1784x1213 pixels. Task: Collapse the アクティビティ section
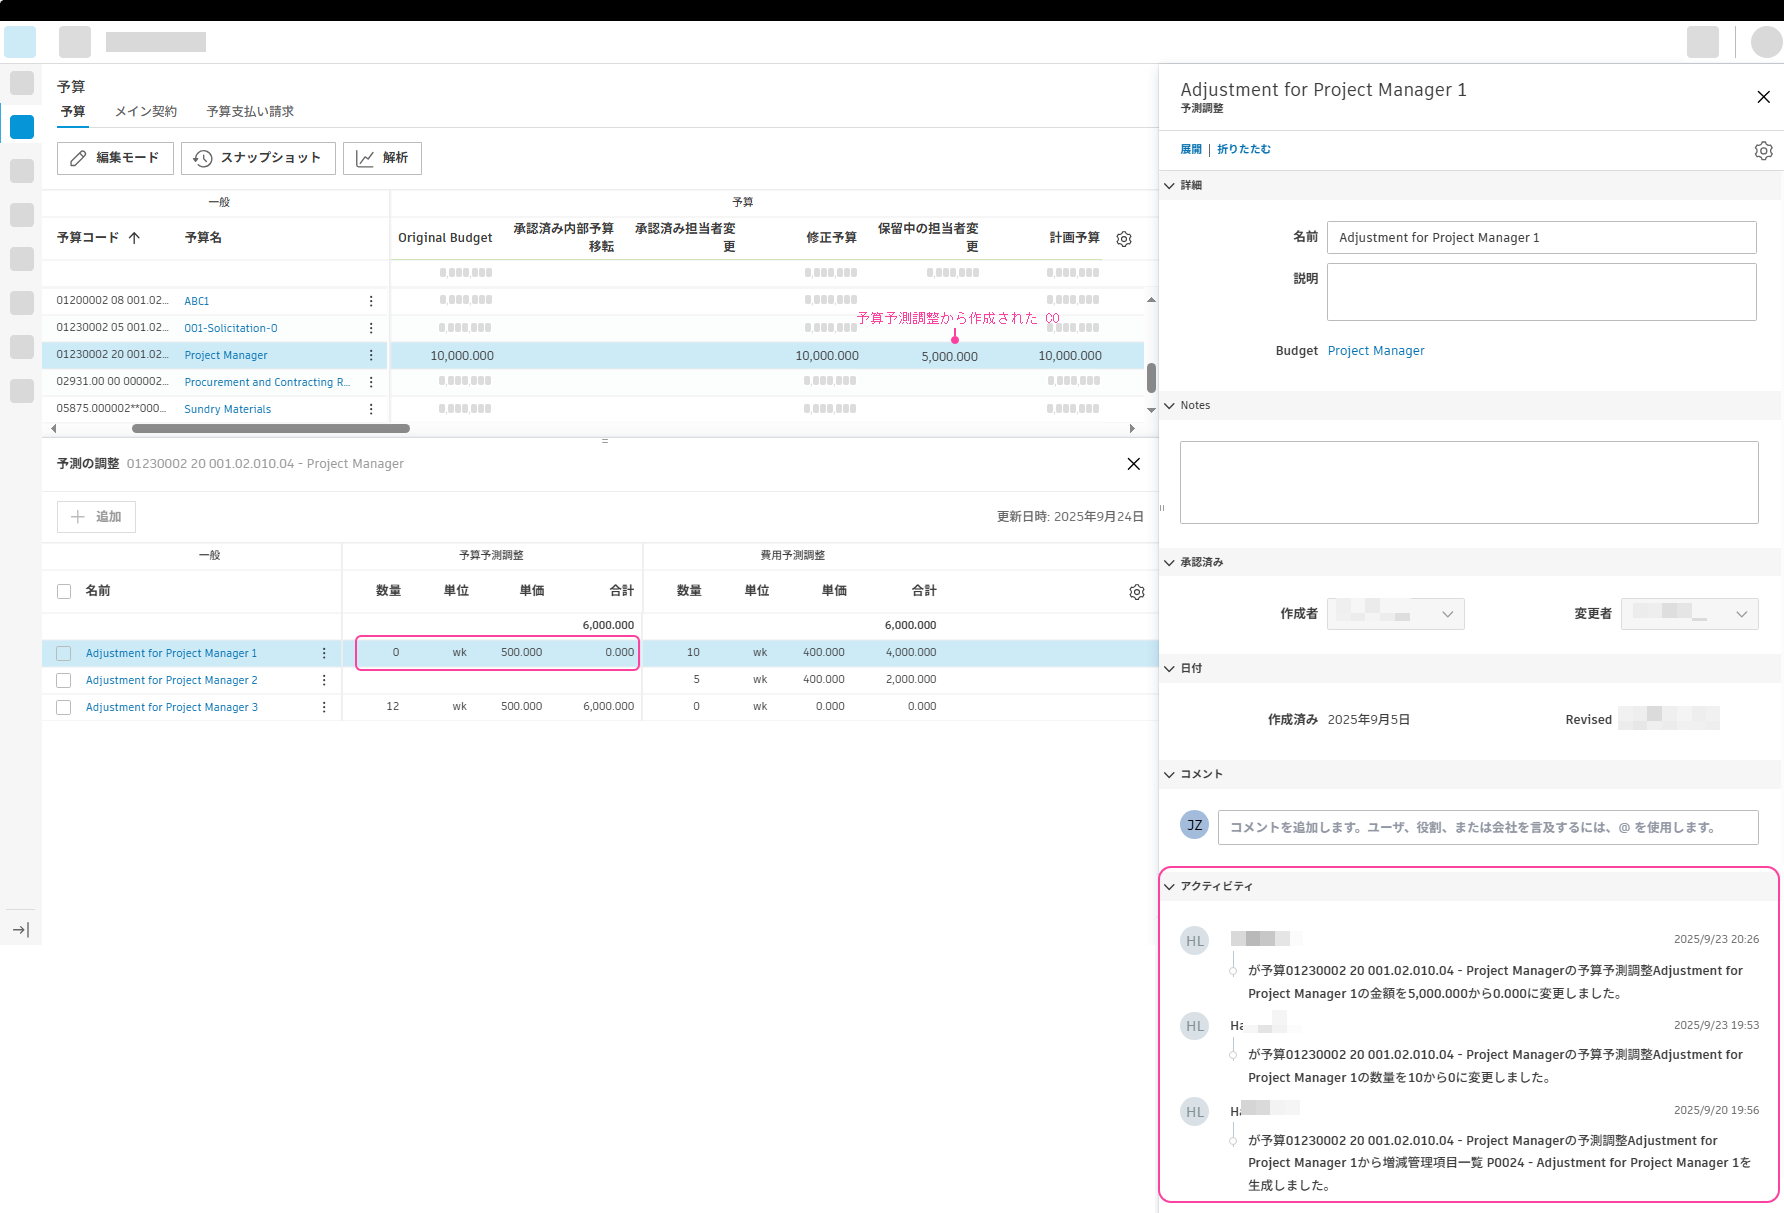pyautogui.click(x=1169, y=886)
